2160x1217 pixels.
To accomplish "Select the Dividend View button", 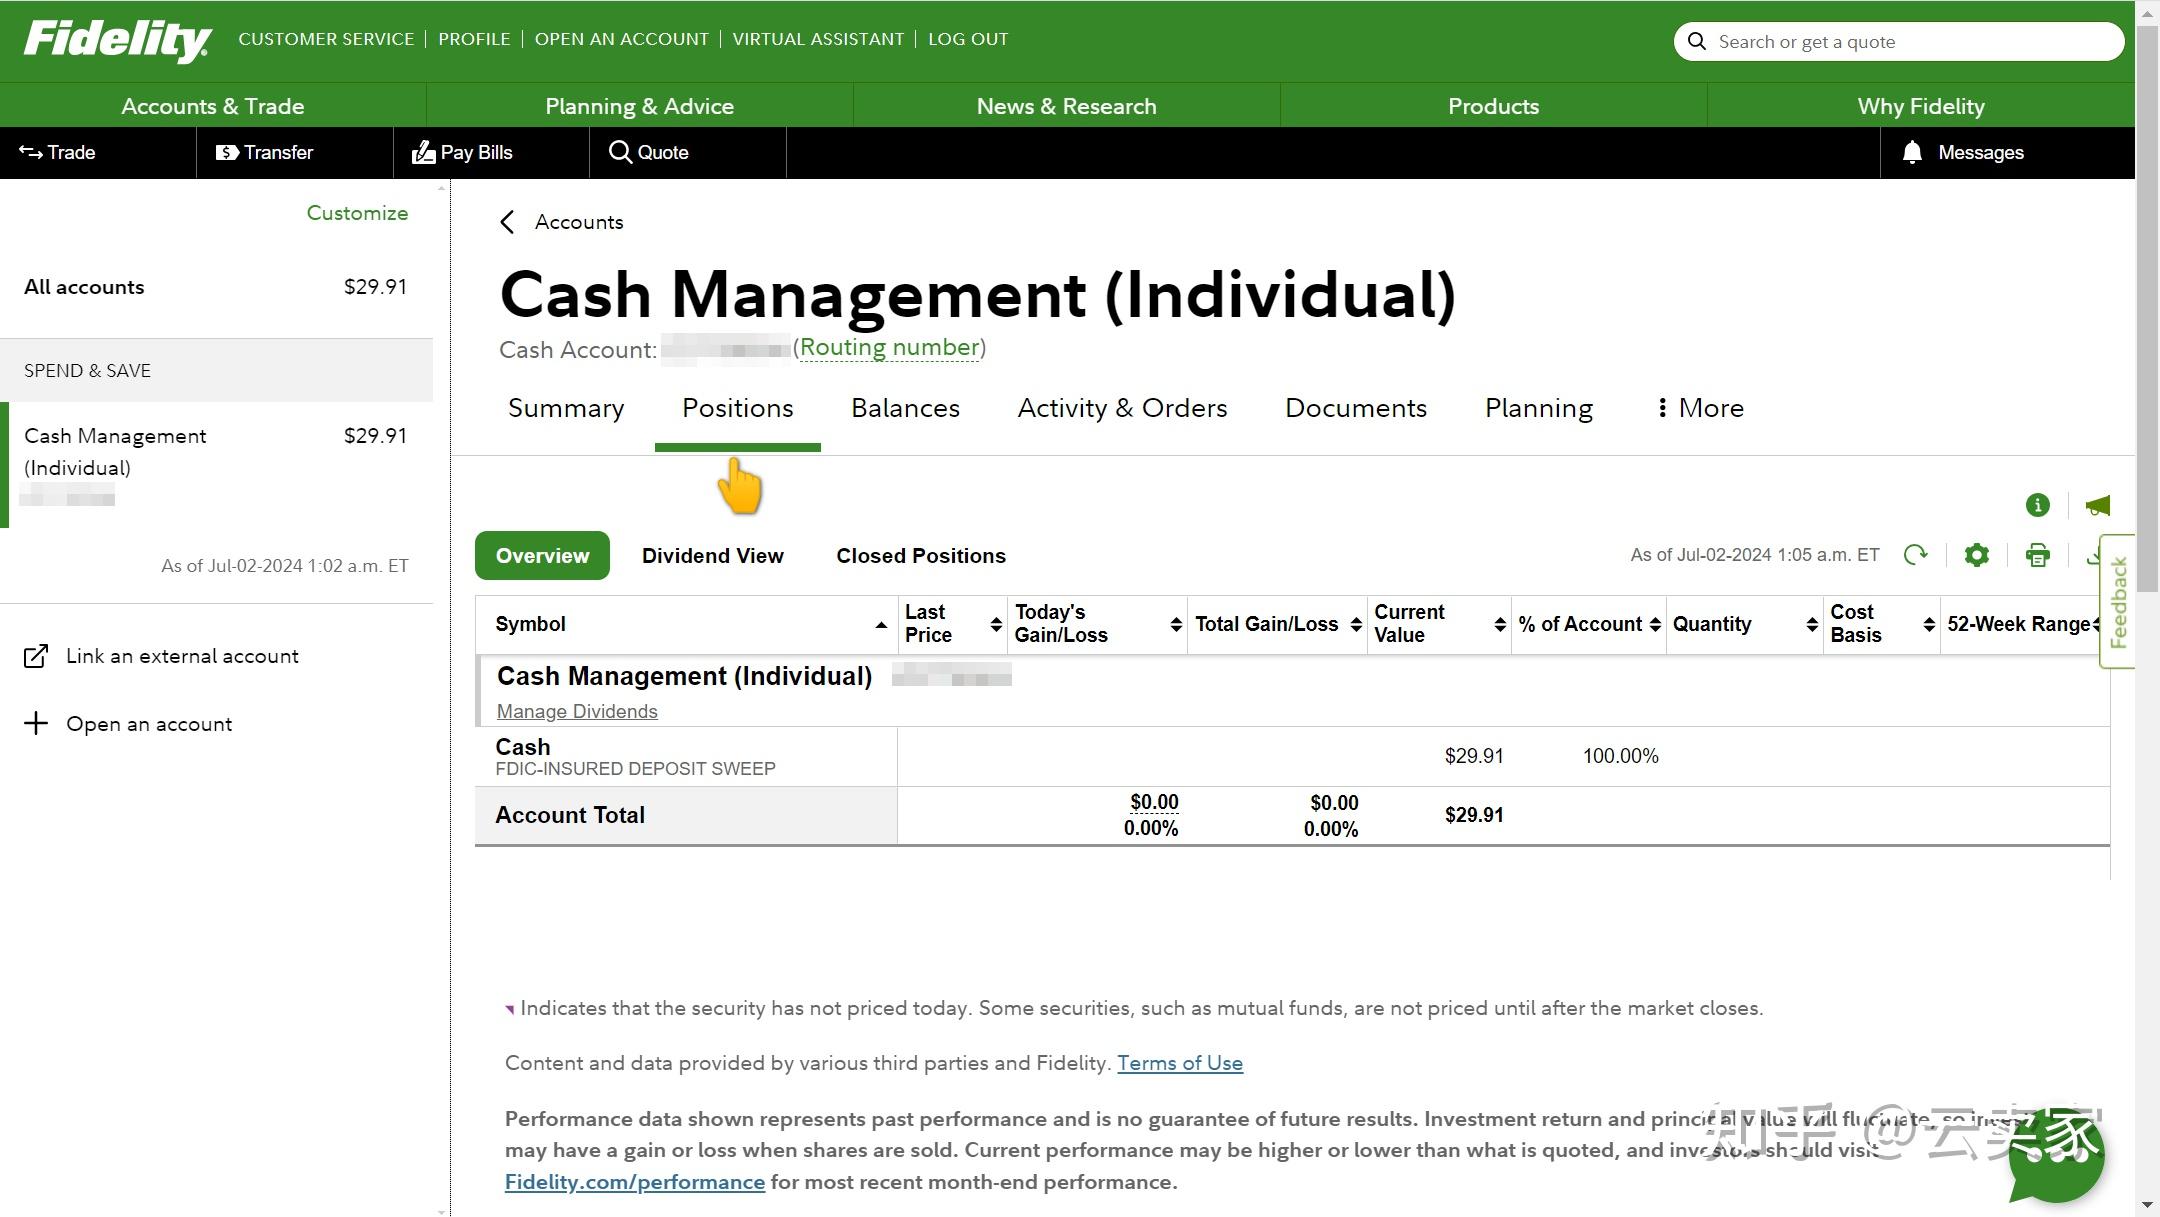I will tap(712, 556).
